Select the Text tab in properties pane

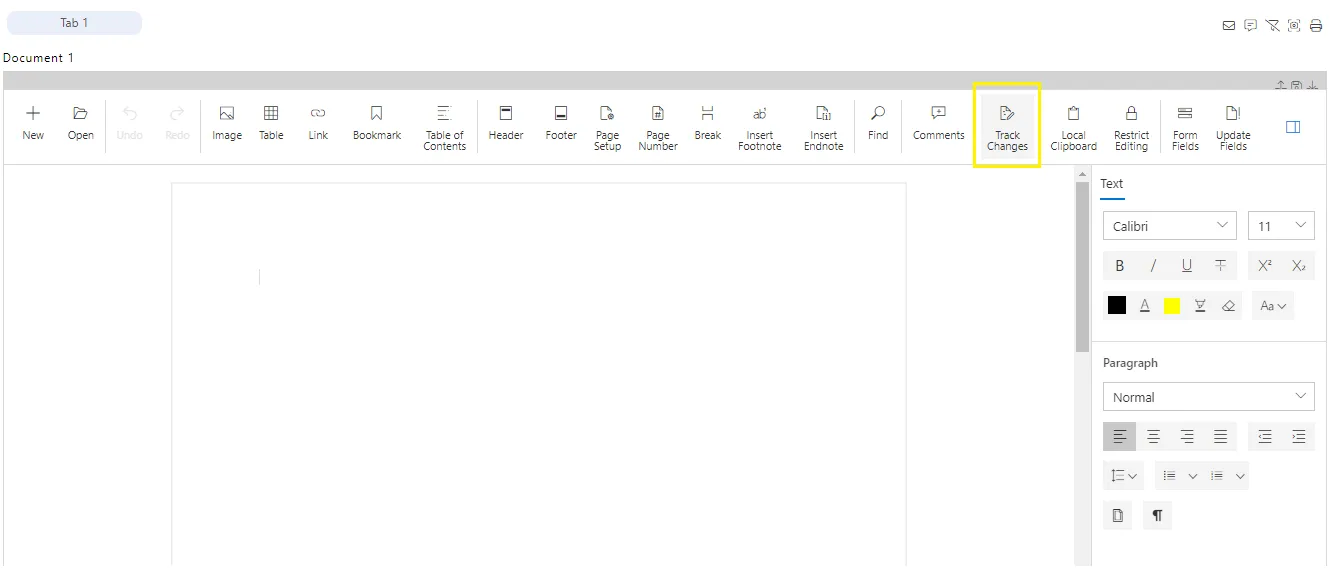tap(1111, 185)
